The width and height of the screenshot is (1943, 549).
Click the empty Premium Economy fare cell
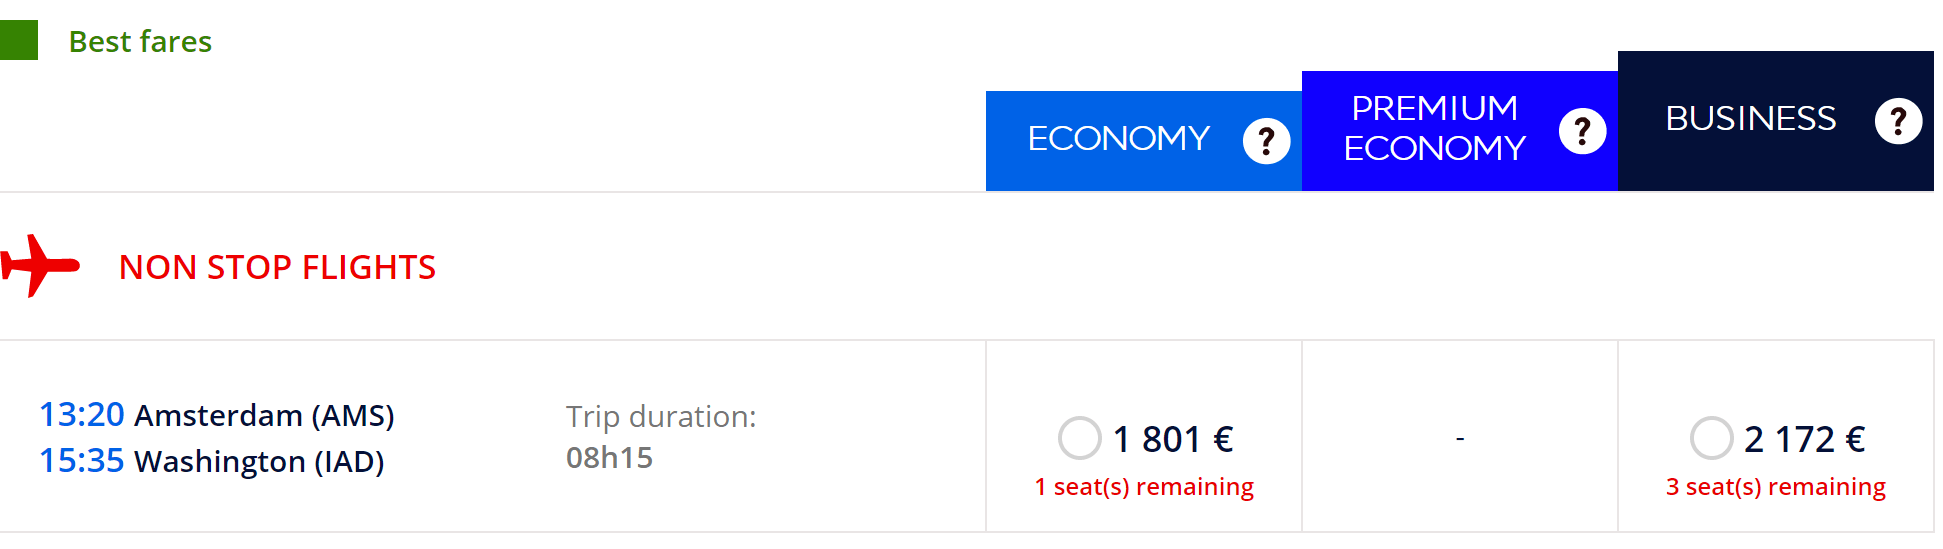point(1460,437)
